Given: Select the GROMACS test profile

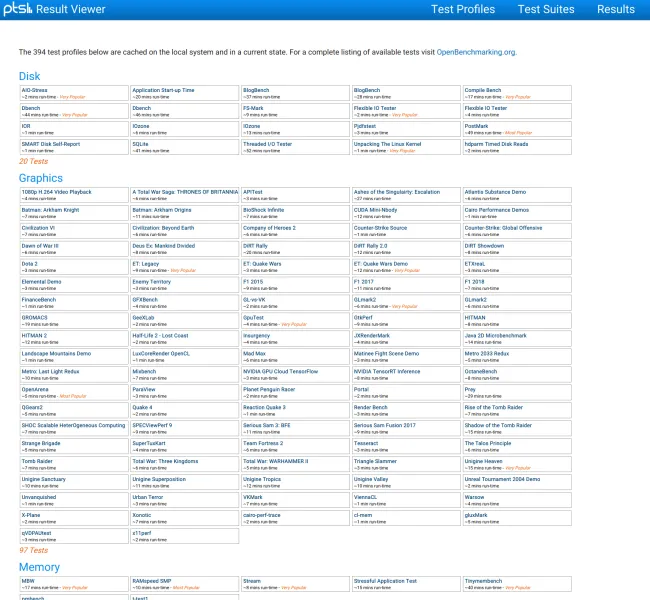Looking at the screenshot, I should tap(74, 321).
